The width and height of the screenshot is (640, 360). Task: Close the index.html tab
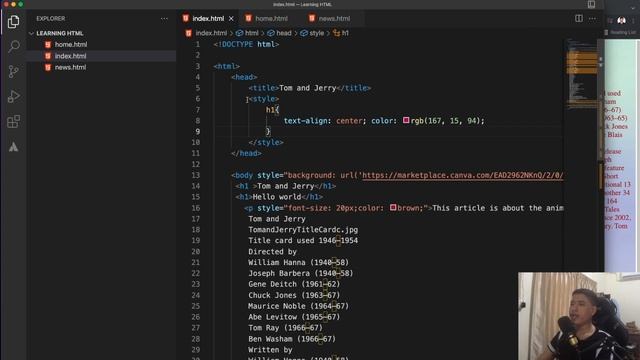(x=231, y=19)
